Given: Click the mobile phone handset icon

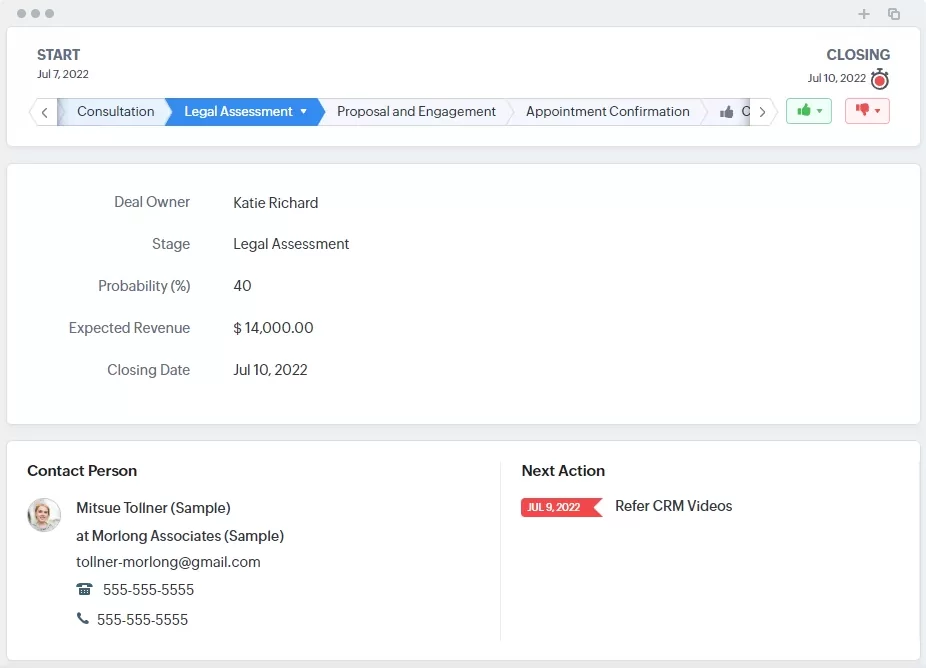Looking at the screenshot, I should pyautogui.click(x=82, y=619).
